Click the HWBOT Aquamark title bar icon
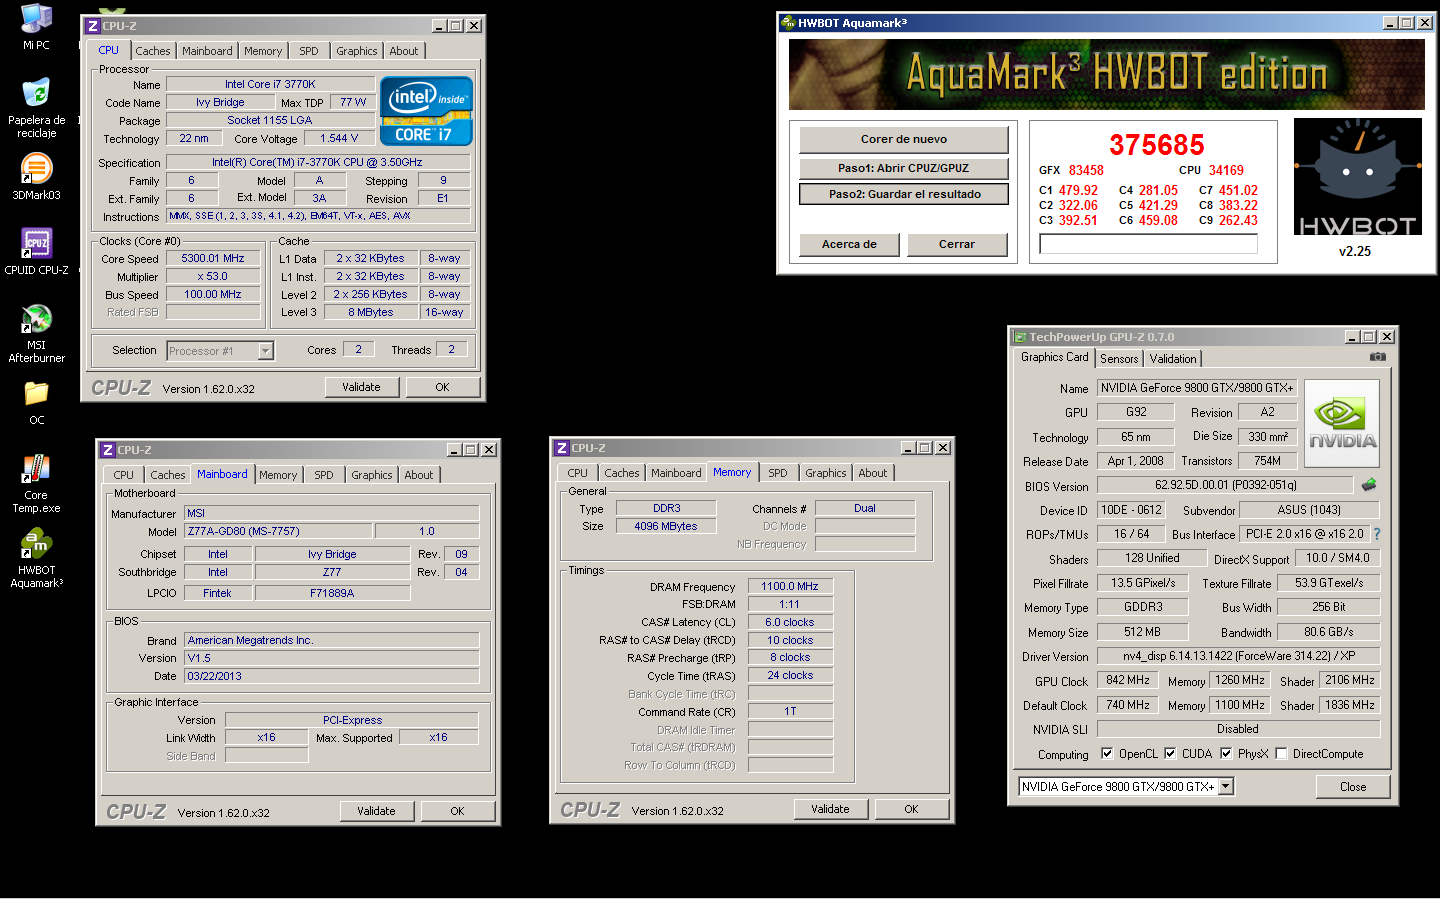The height and width of the screenshot is (900, 1440). (788, 23)
